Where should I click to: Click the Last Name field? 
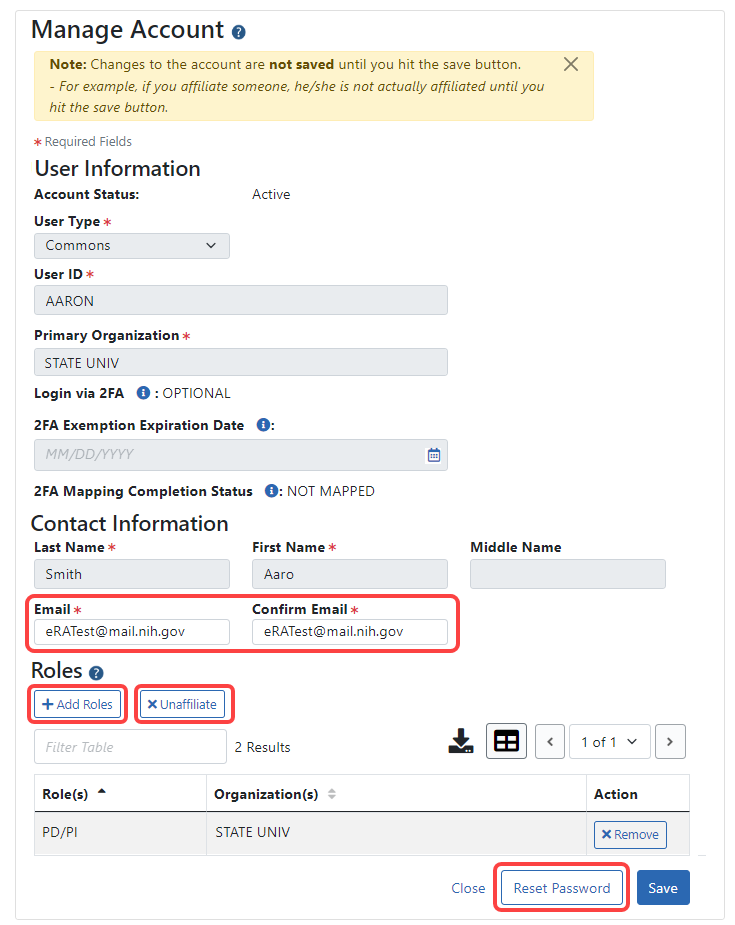(132, 574)
